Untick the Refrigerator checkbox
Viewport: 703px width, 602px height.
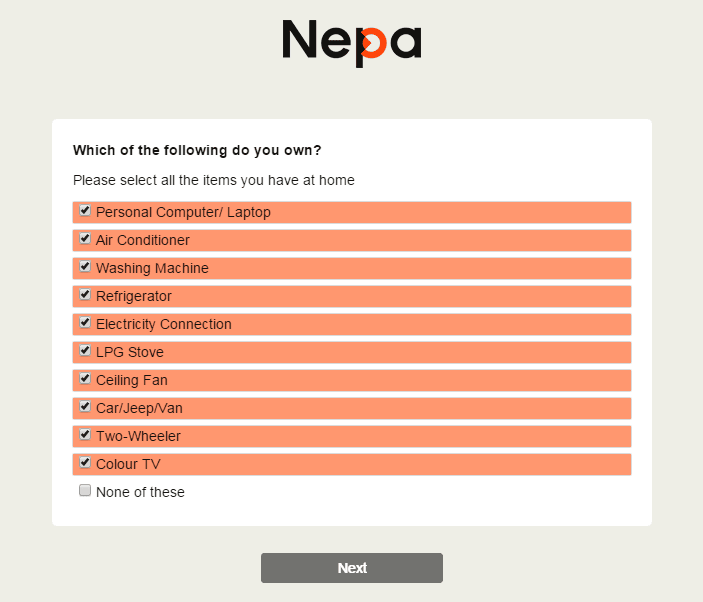click(85, 295)
